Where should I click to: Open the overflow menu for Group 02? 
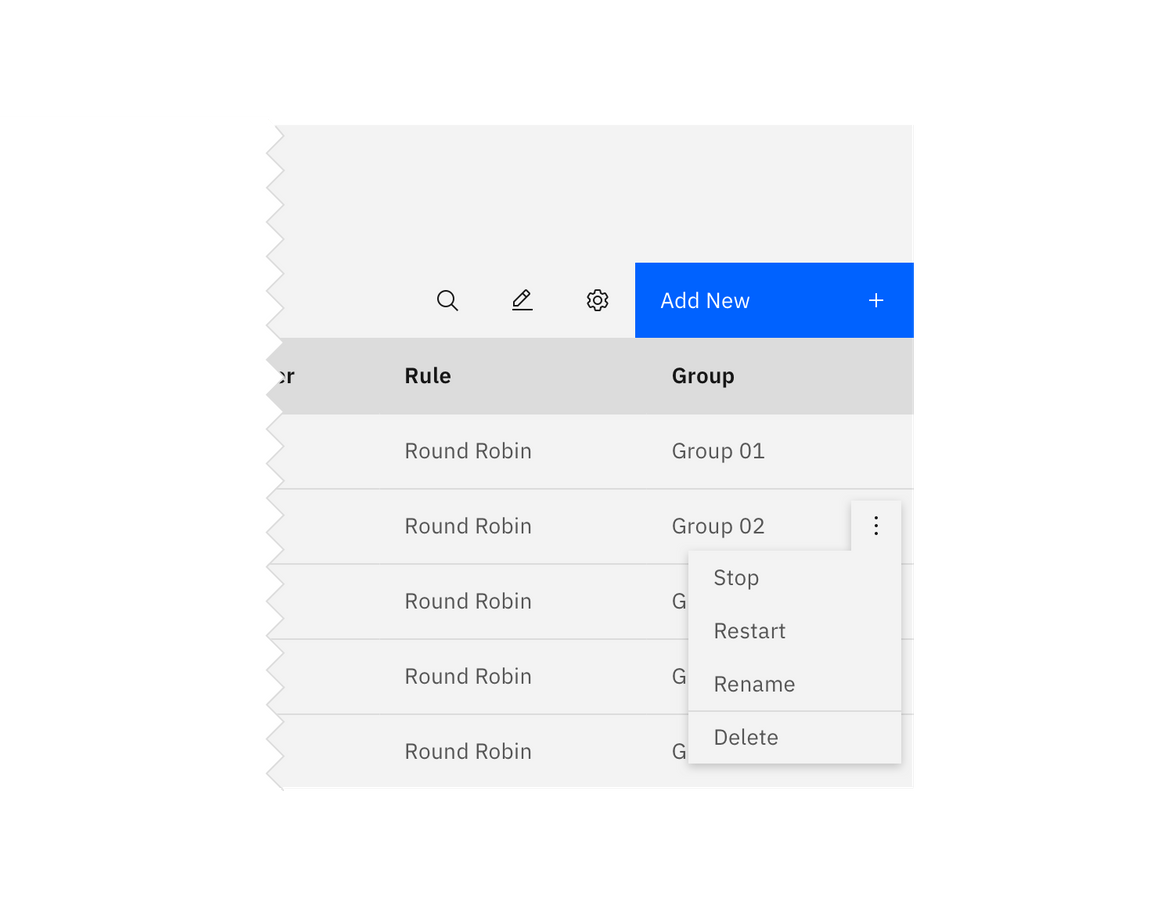876,525
